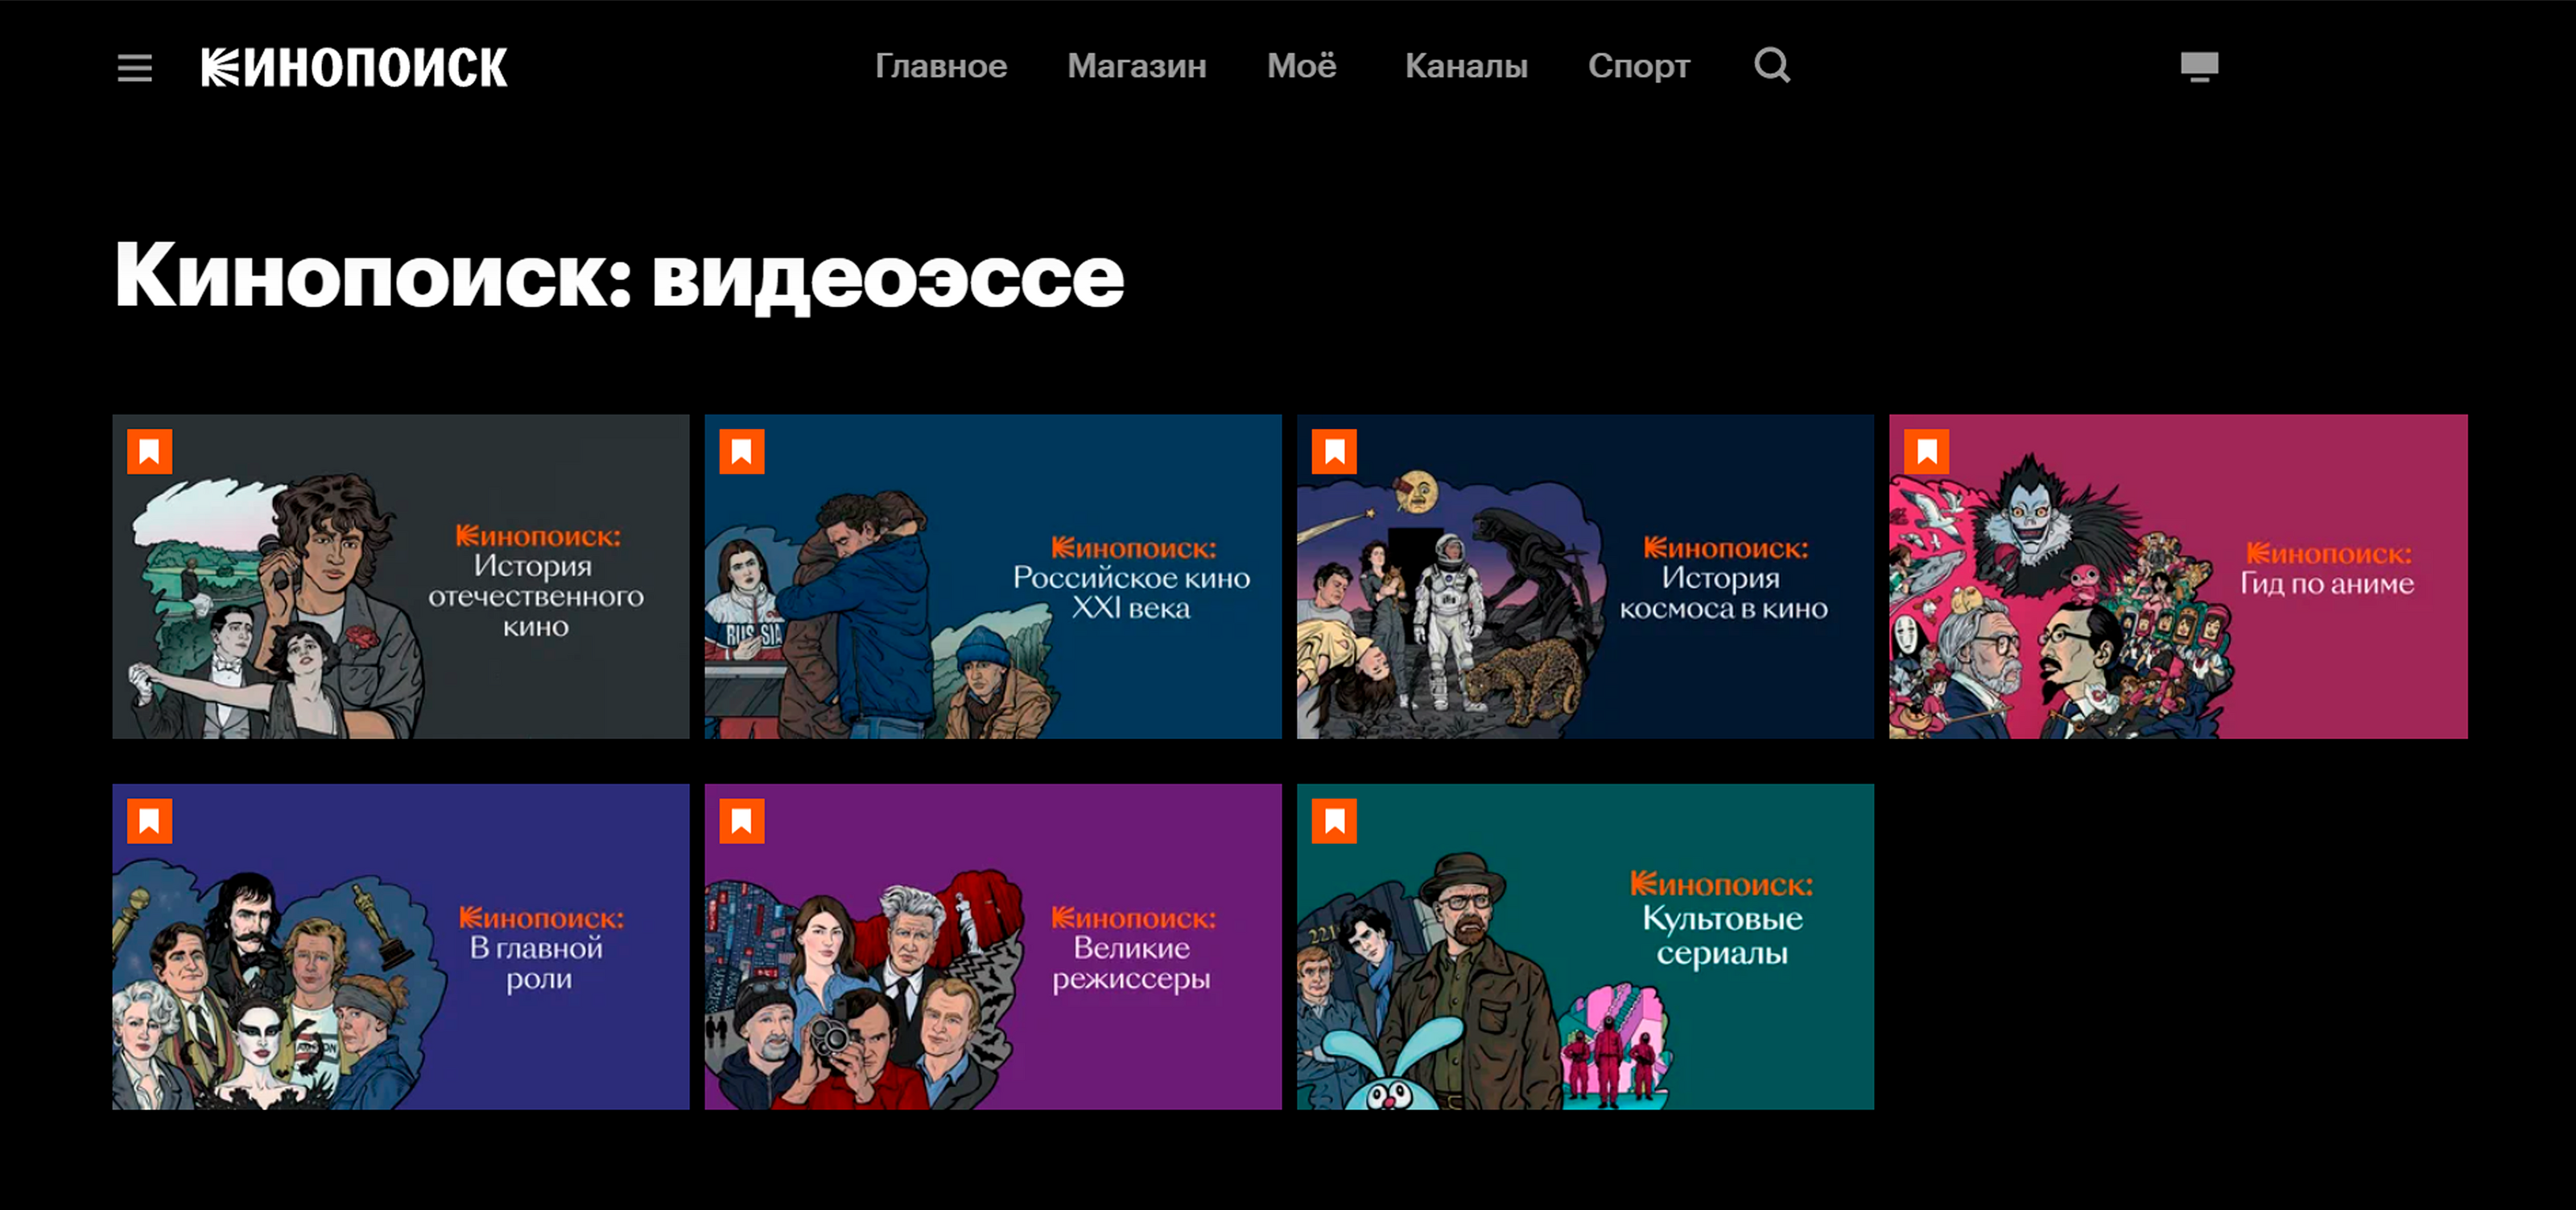The height and width of the screenshot is (1210, 2576).
Task: Open История отечественного кино thumbnail
Action: [401, 577]
